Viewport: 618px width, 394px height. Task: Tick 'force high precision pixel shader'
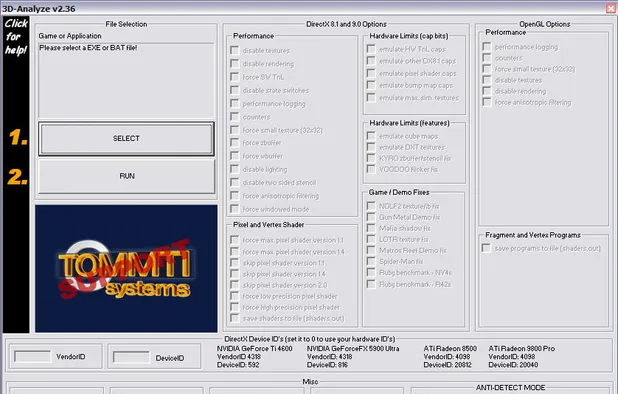pos(235,307)
